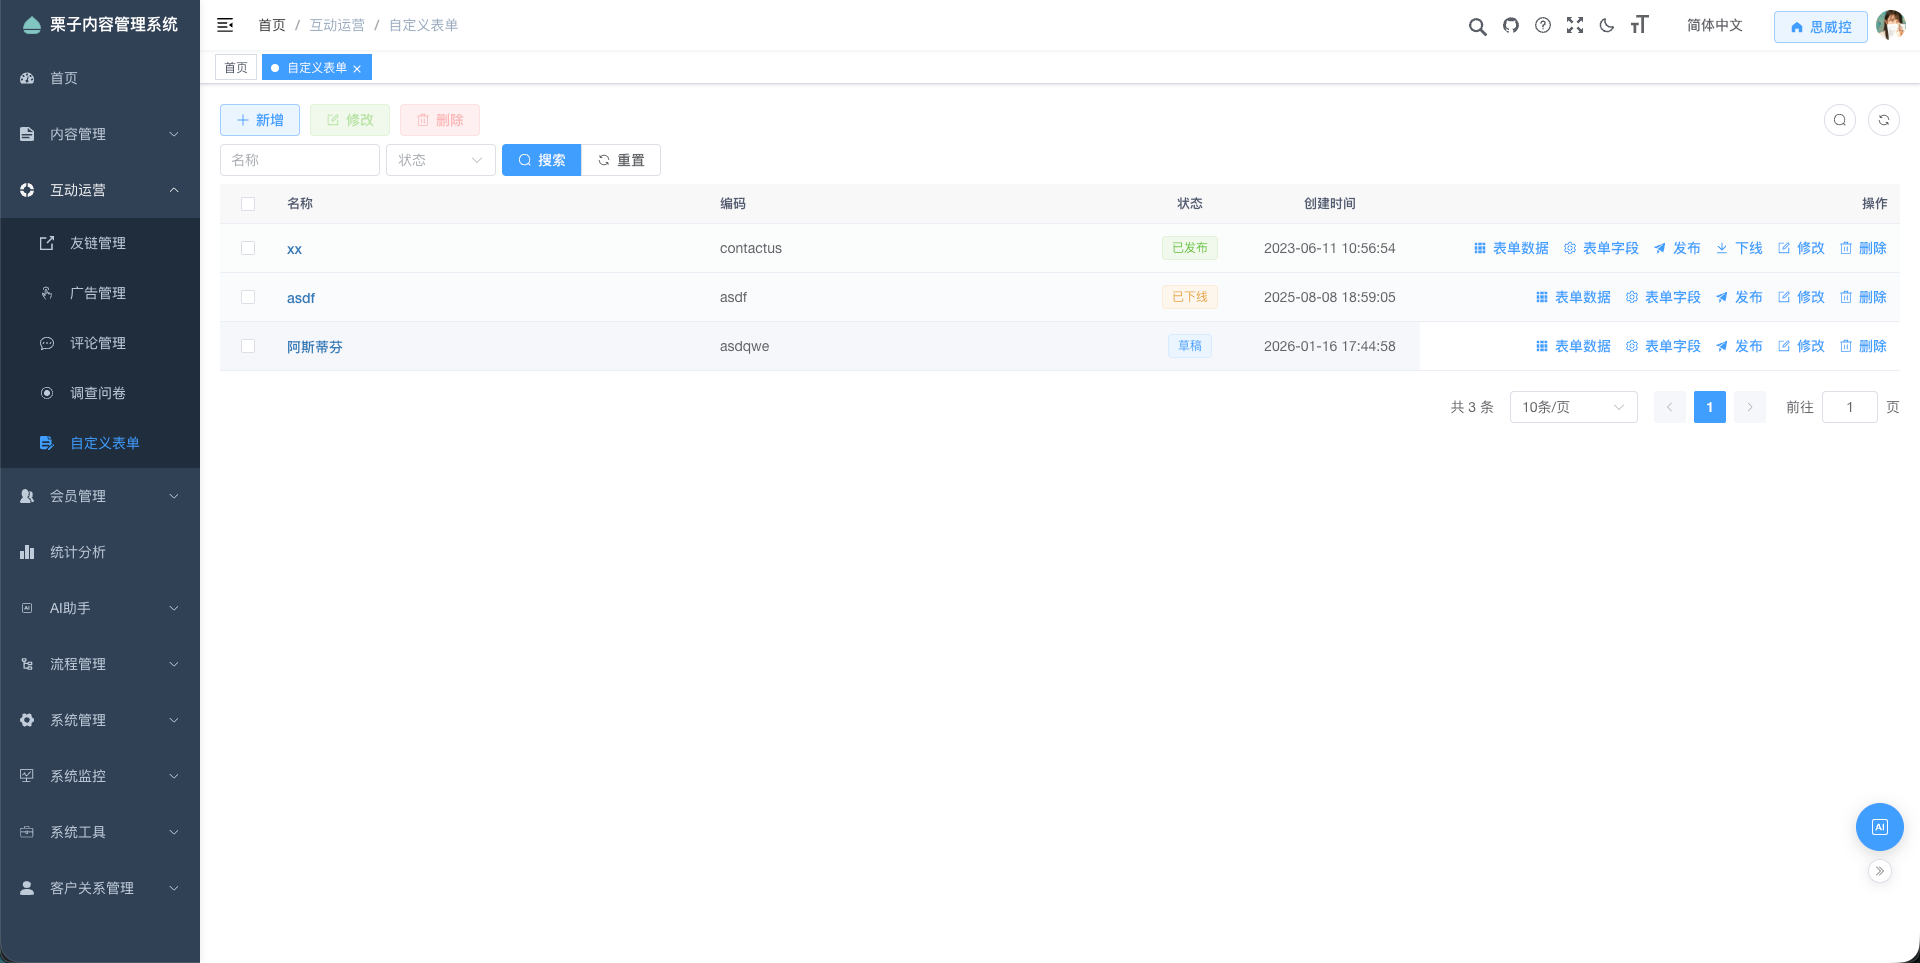Open 友链管理 in the sidebar
This screenshot has width=1920, height=963.
click(100, 243)
